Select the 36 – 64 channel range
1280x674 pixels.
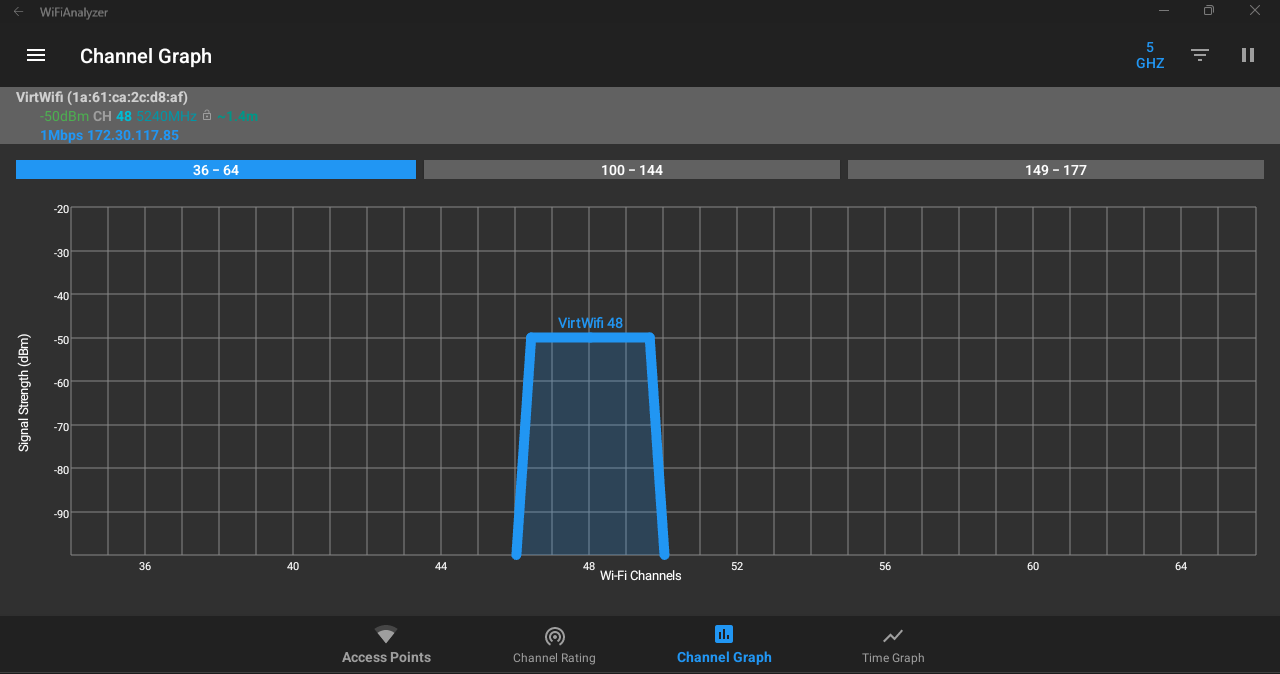(x=215, y=169)
